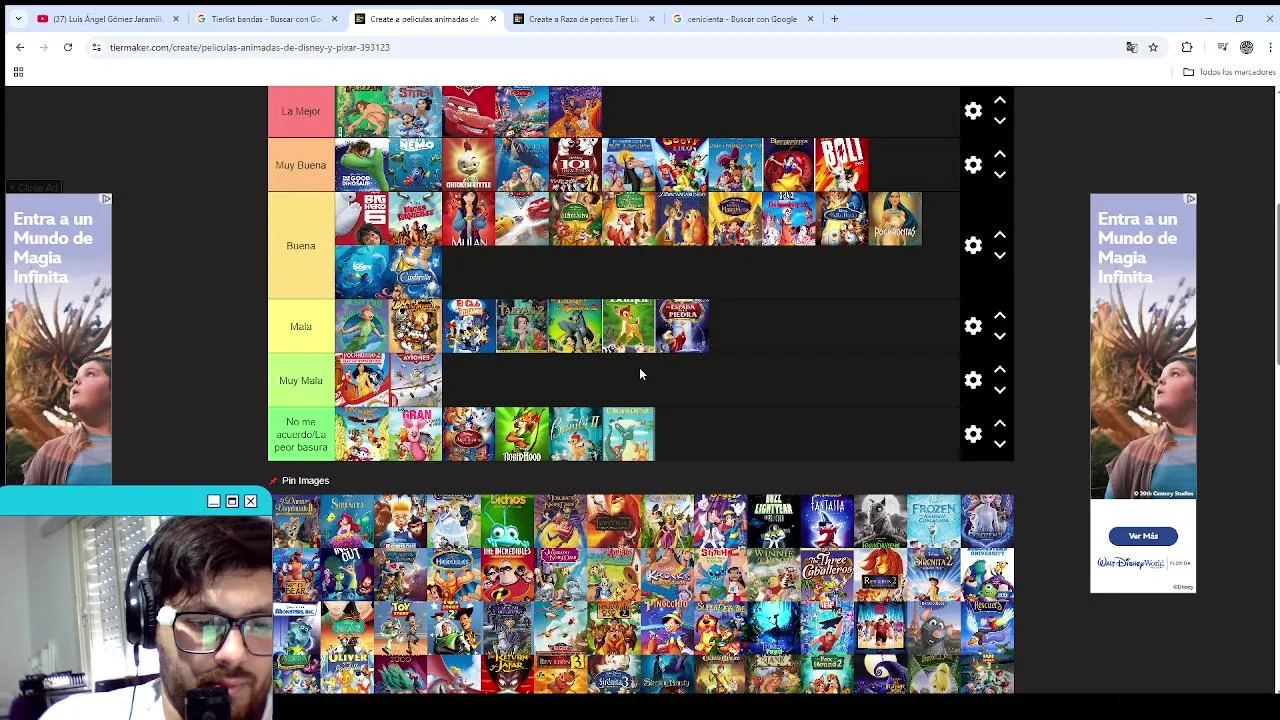Open settings gear for Buena tier
This screenshot has height=720, width=1280.
coord(973,246)
